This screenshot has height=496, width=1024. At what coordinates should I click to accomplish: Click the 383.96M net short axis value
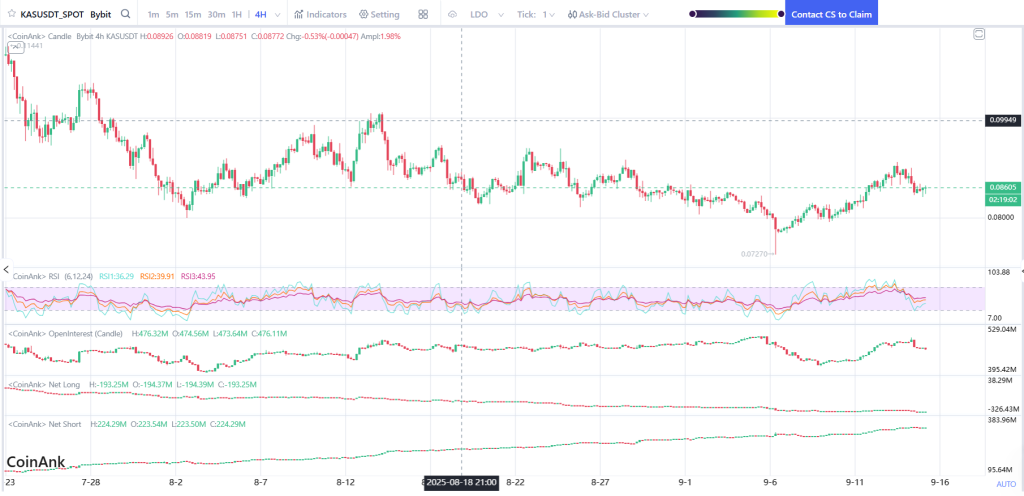pyautogui.click(x=1004, y=420)
